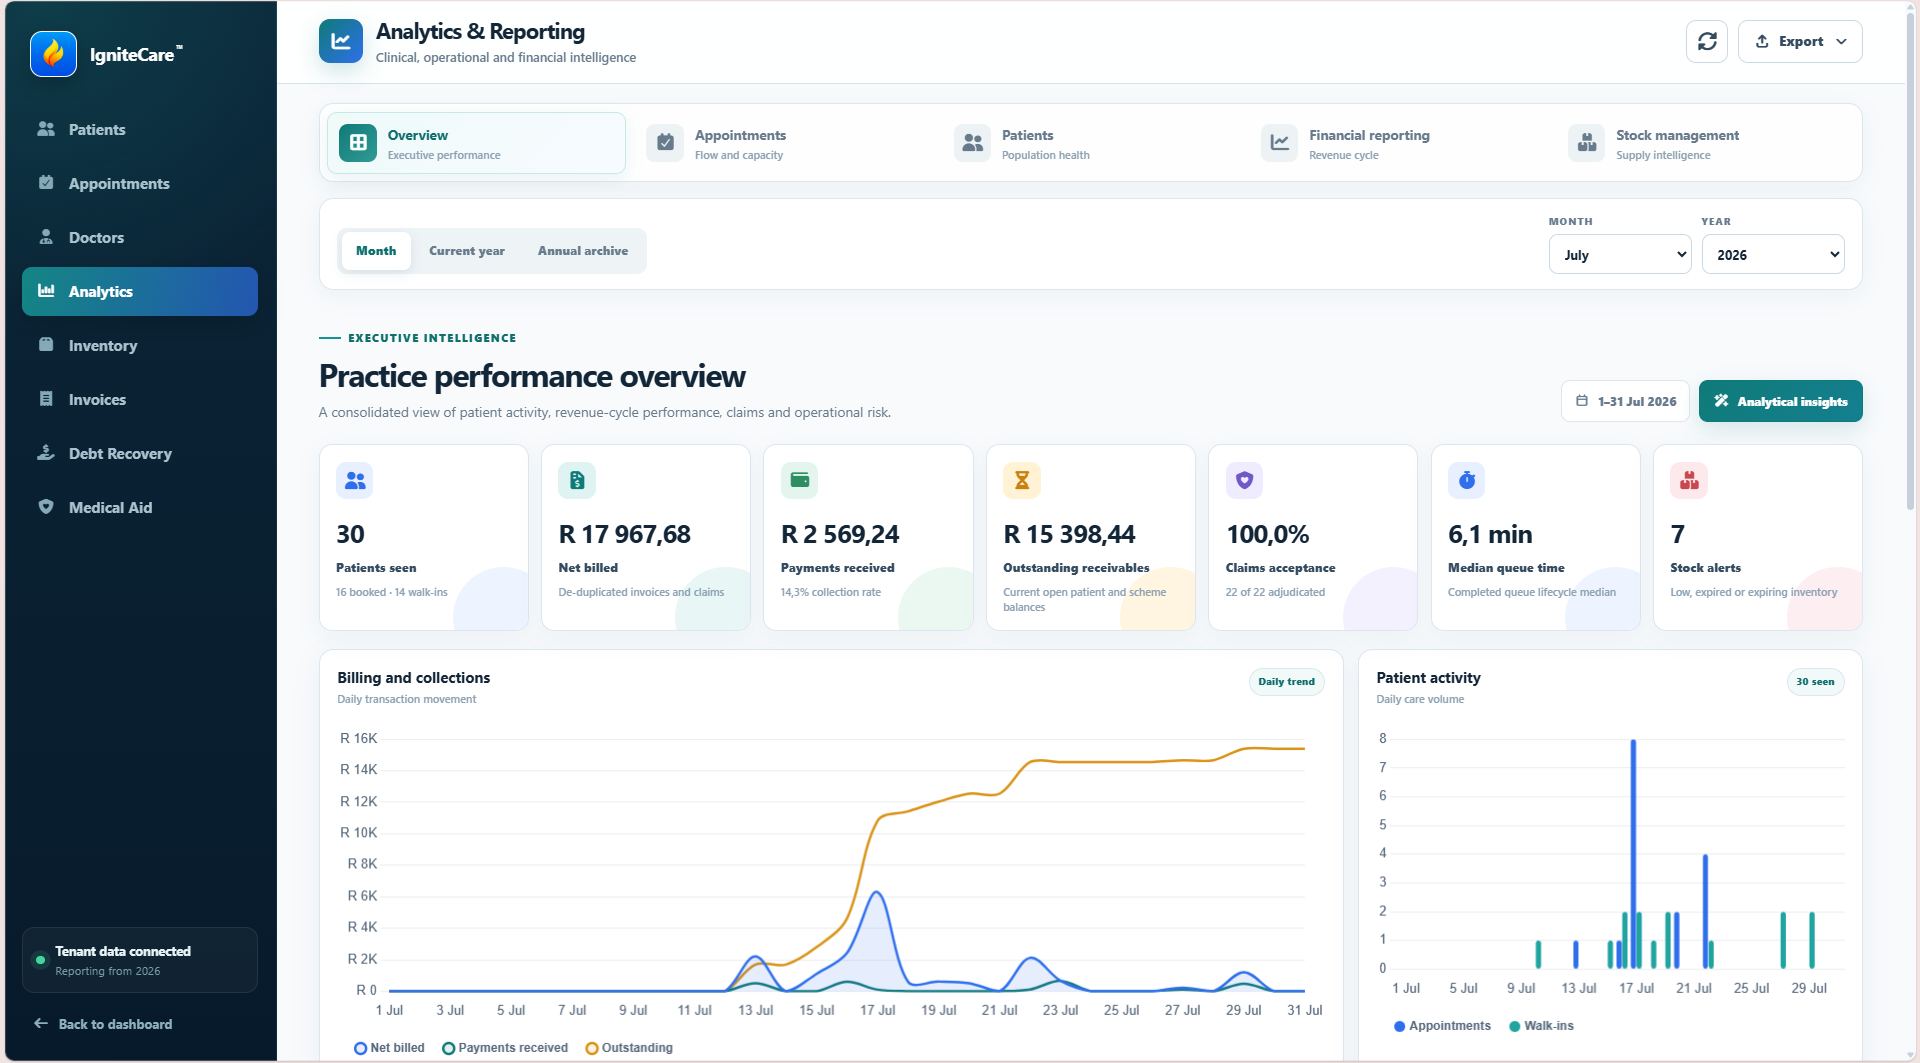
Task: Click the R 15 398,44 outstanding value
Action: pyautogui.click(x=1069, y=535)
